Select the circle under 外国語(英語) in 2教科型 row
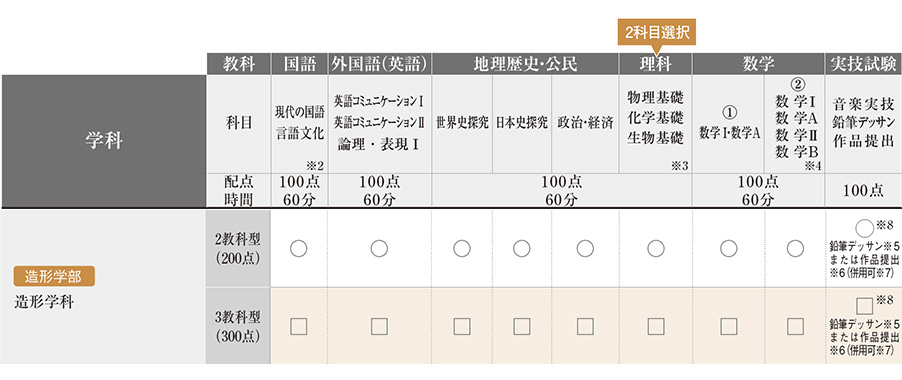Viewport: 902px width, 380px height. coord(379,248)
